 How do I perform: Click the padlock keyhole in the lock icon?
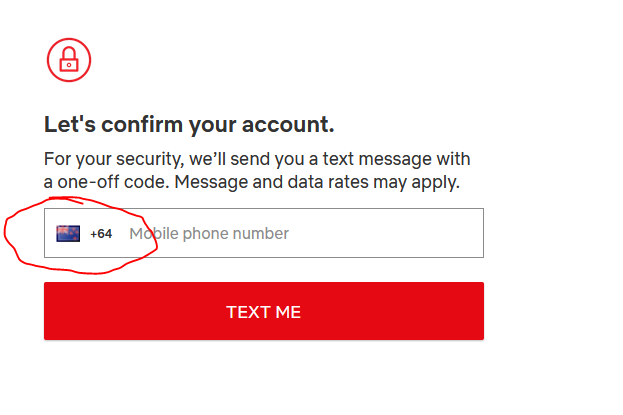pyautogui.click(x=69, y=65)
